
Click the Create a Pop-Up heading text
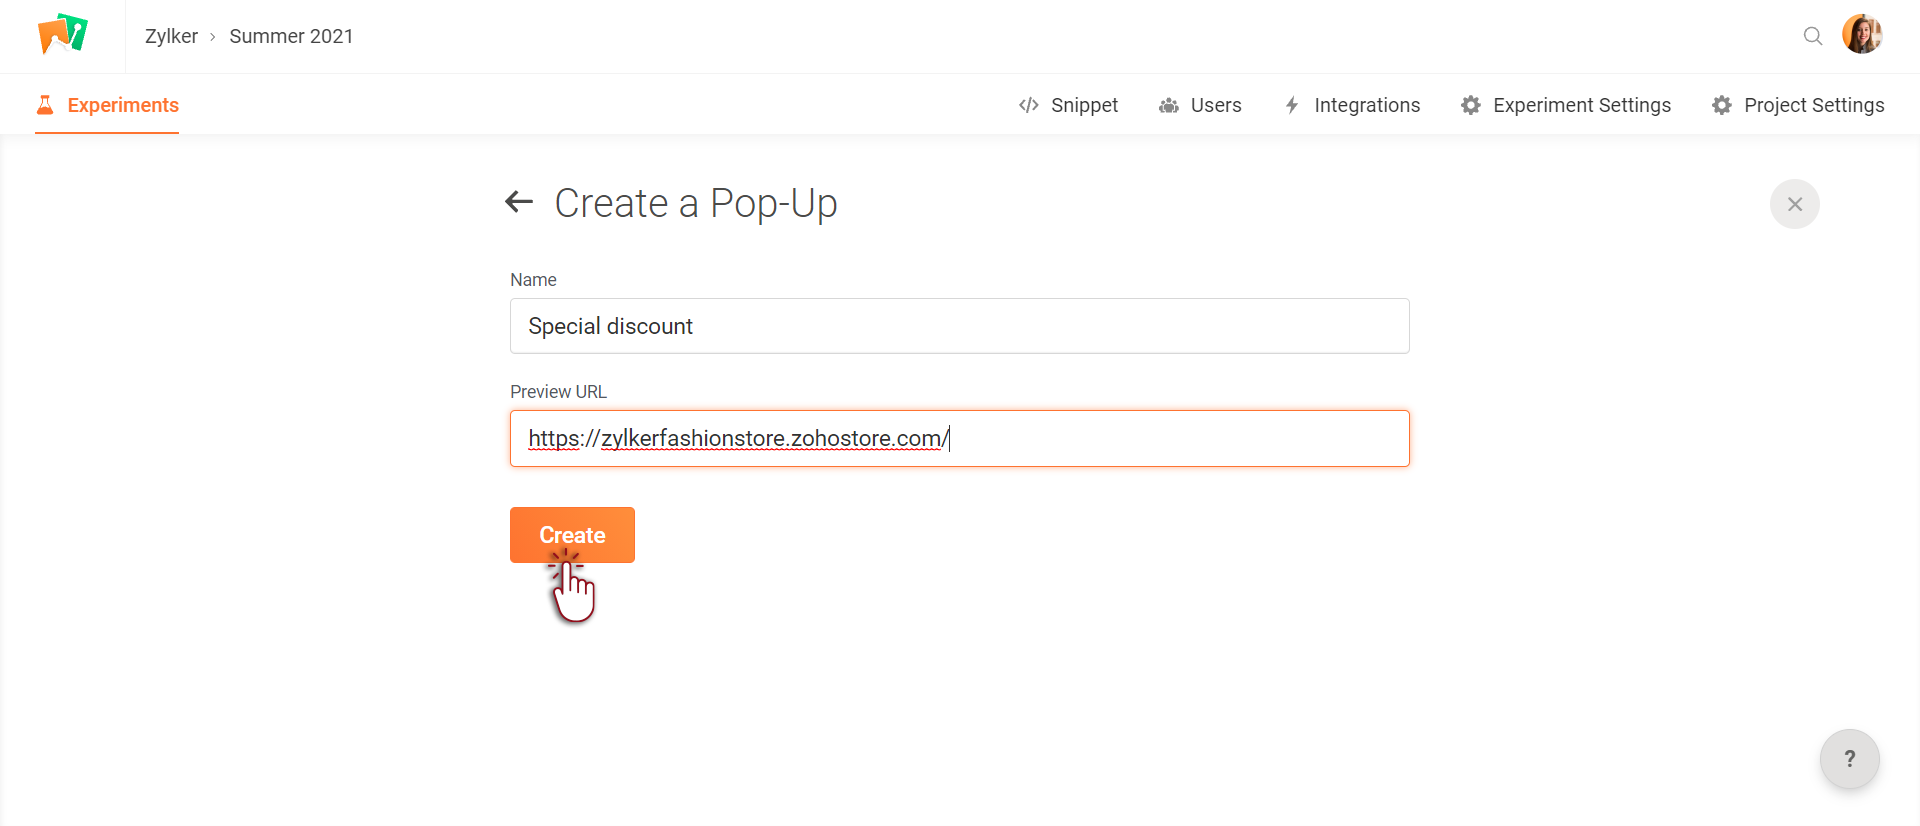click(696, 203)
